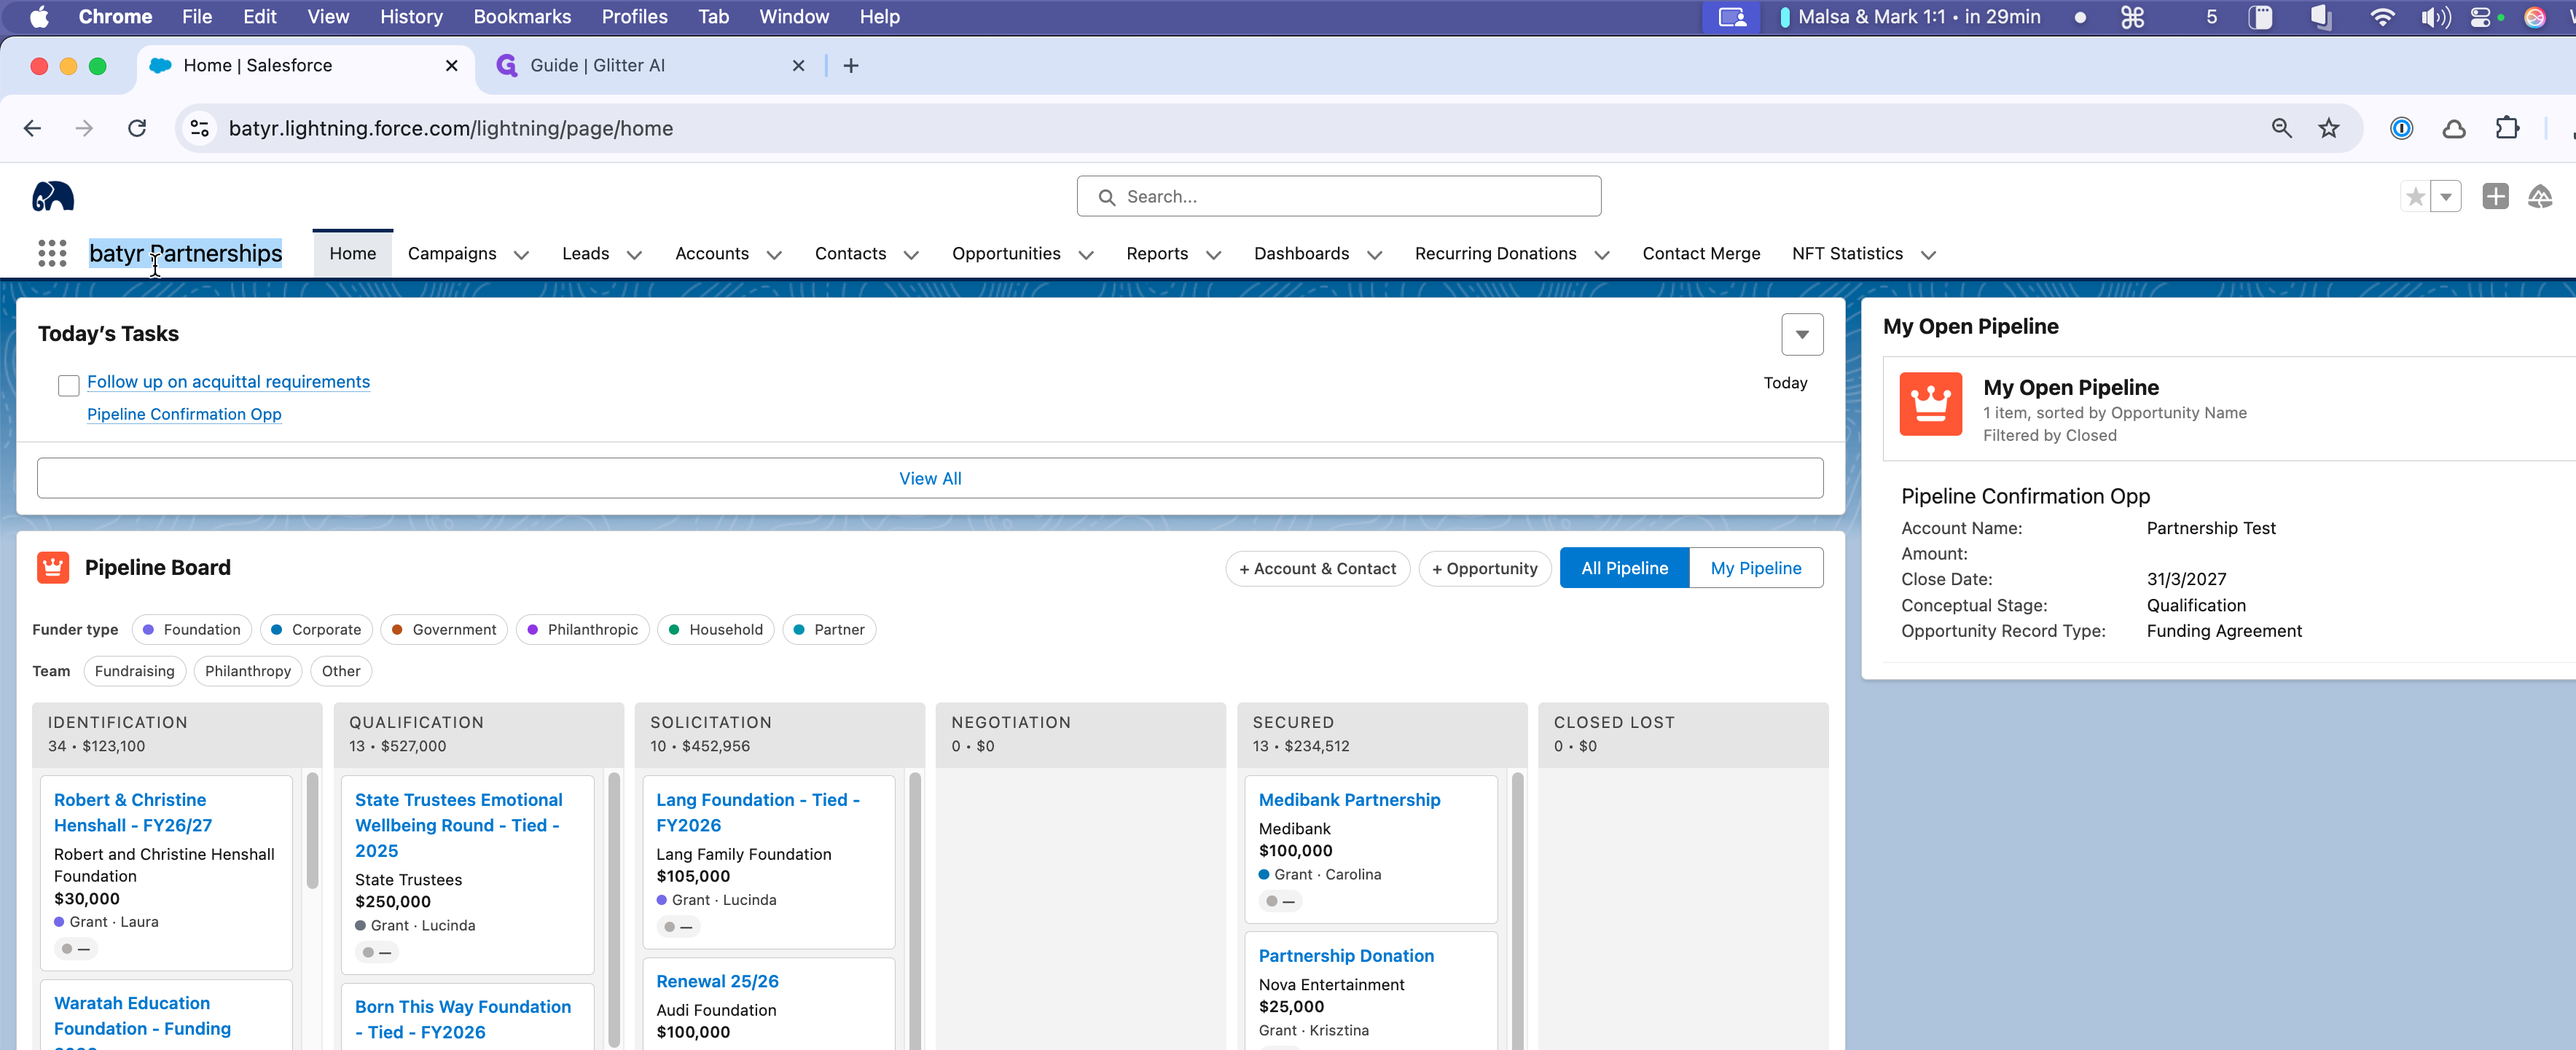Screen dimensions: 2576x1050
Task: Expand the Leads nav dropdown chevron
Action: point(634,255)
